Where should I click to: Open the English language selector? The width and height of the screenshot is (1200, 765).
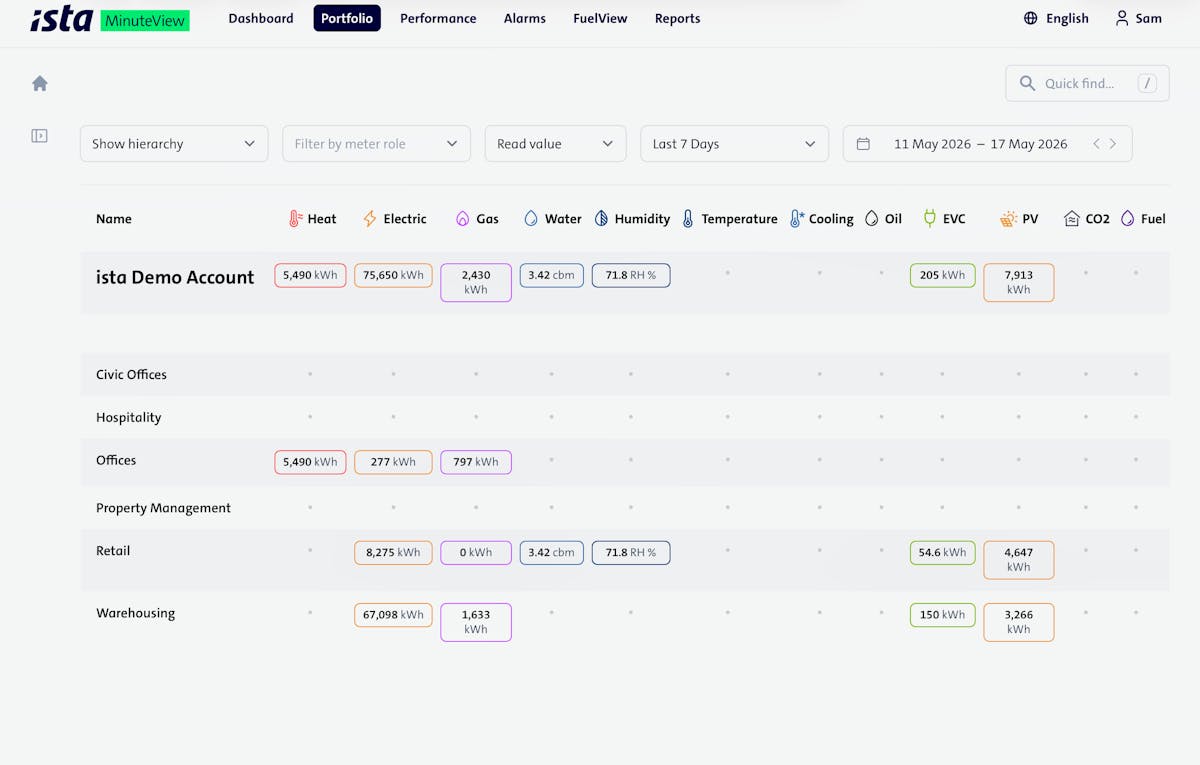(1056, 18)
